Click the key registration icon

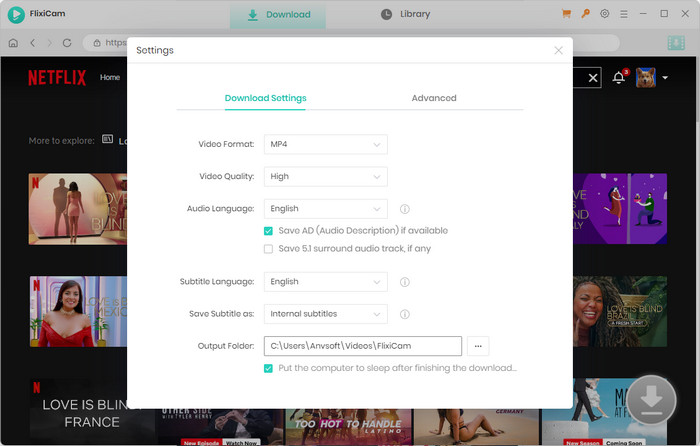tap(585, 14)
